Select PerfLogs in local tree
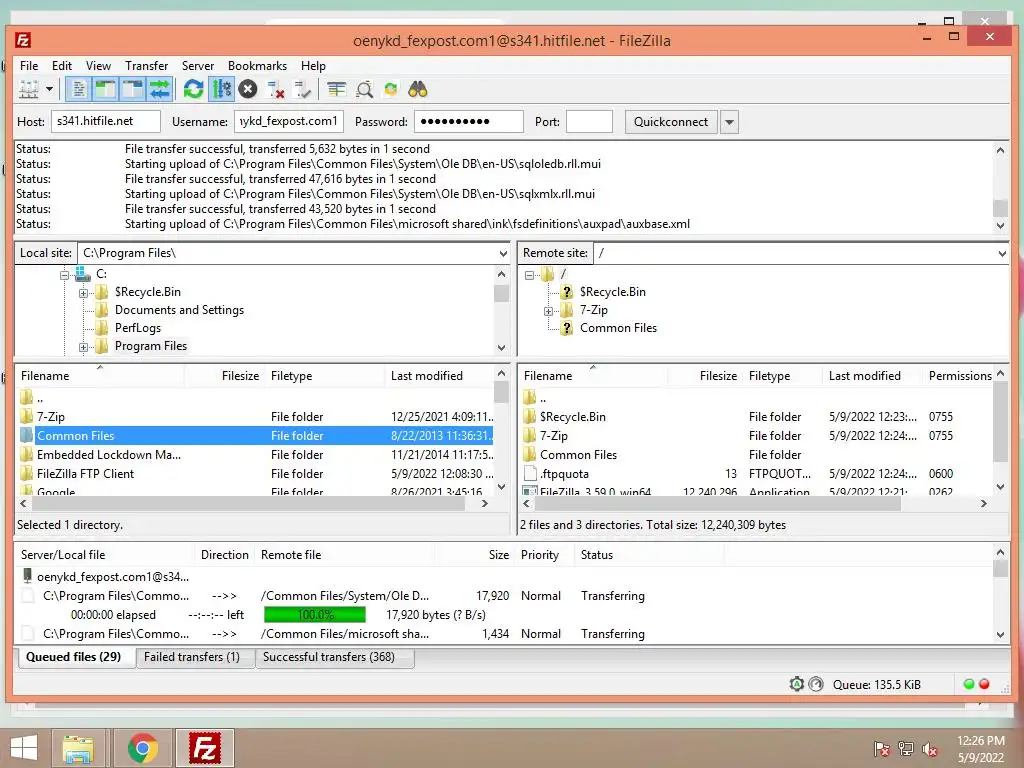The width and height of the screenshot is (1024, 768). (x=138, y=328)
